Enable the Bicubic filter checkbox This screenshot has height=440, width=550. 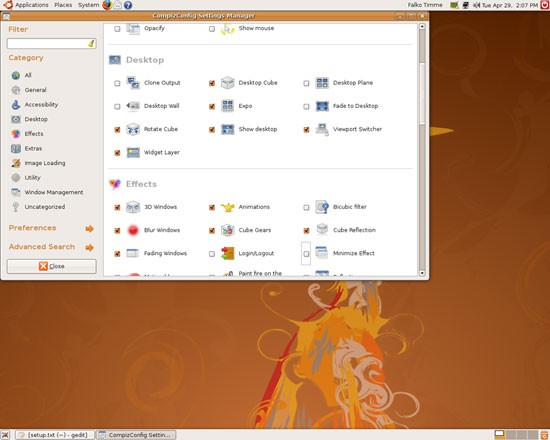coord(306,207)
